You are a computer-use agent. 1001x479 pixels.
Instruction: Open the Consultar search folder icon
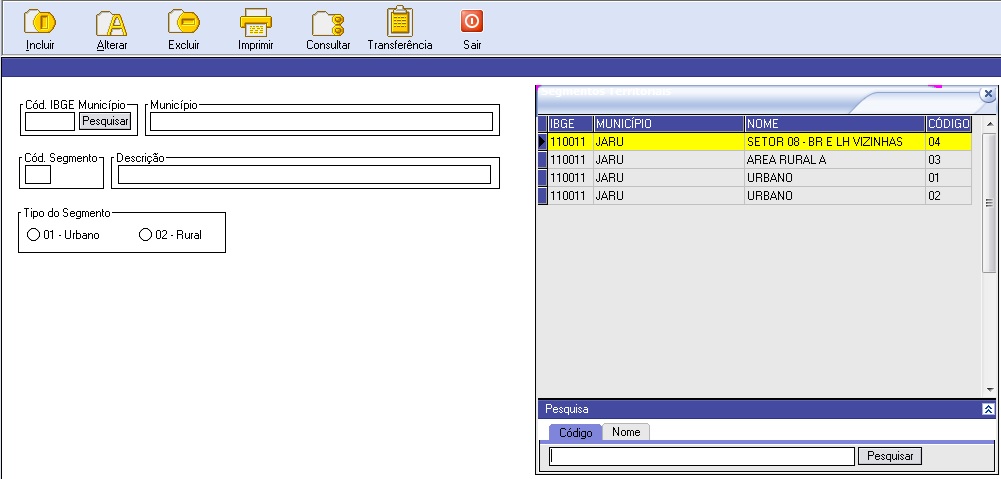tap(328, 22)
